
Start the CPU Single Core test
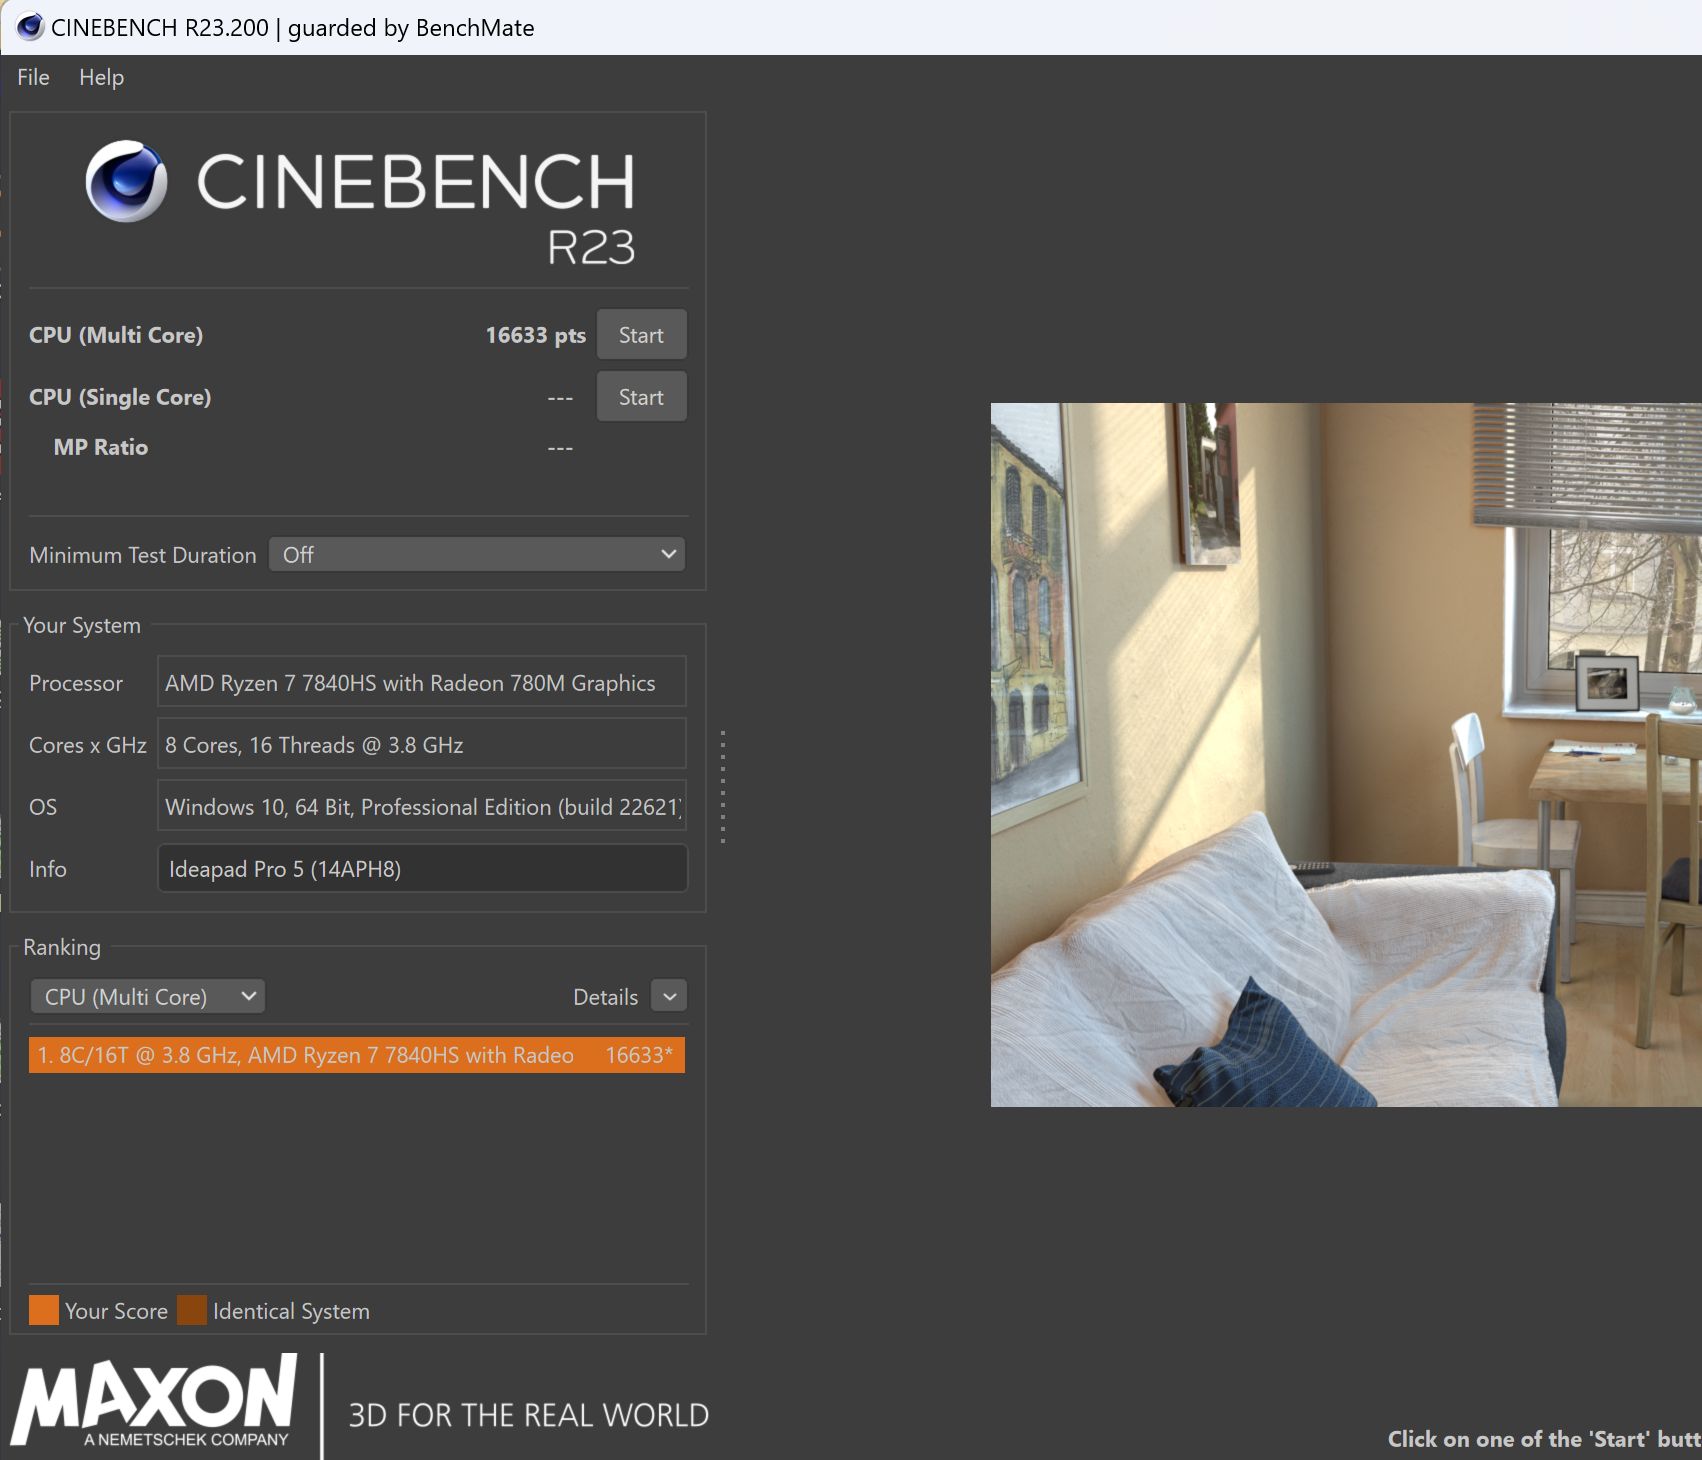[641, 397]
